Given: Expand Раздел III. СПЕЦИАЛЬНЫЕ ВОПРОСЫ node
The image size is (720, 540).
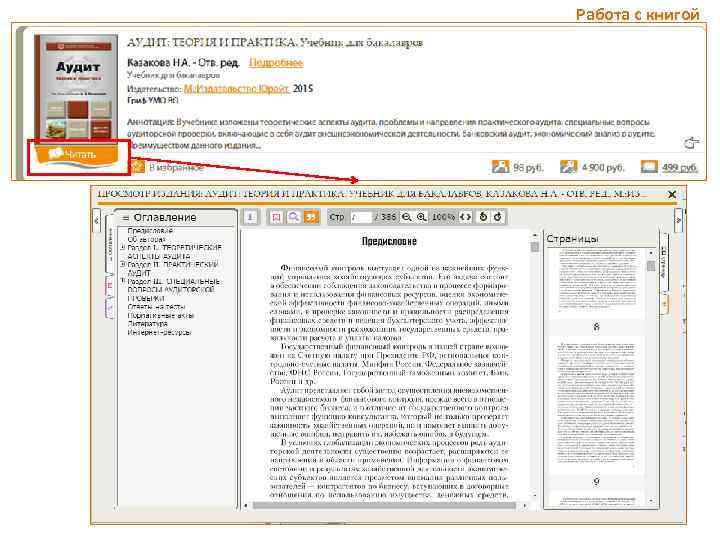Looking at the screenshot, I should [123, 281].
